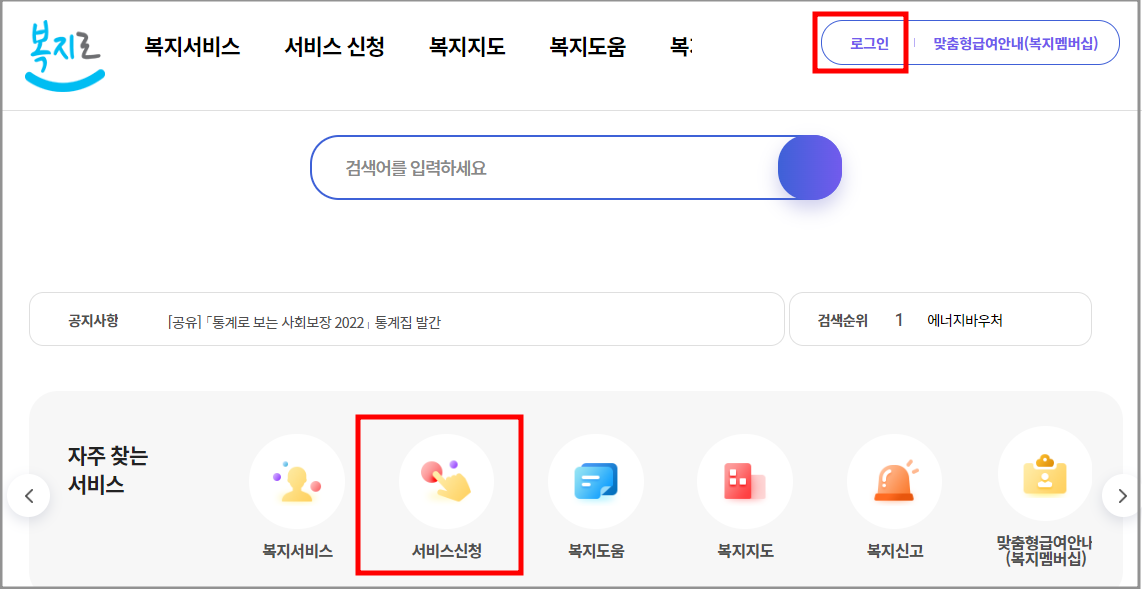Click the right carousel arrow
The height and width of the screenshot is (589, 1142).
(x=1121, y=494)
